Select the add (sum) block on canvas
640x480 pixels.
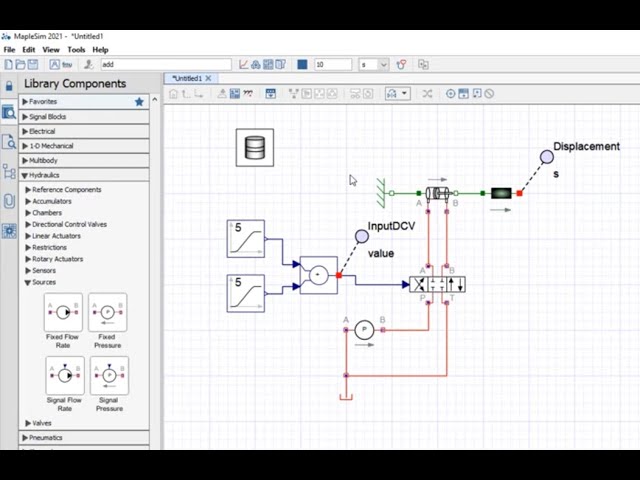(319, 275)
